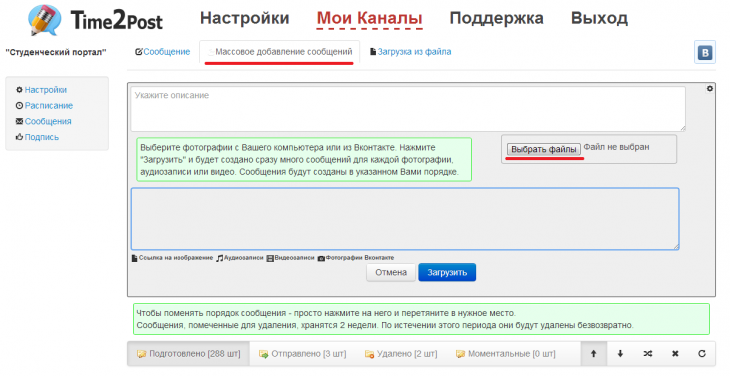This screenshot has height=376, width=730.
Task: Open panel settings via small gear icon
Action: point(710,88)
